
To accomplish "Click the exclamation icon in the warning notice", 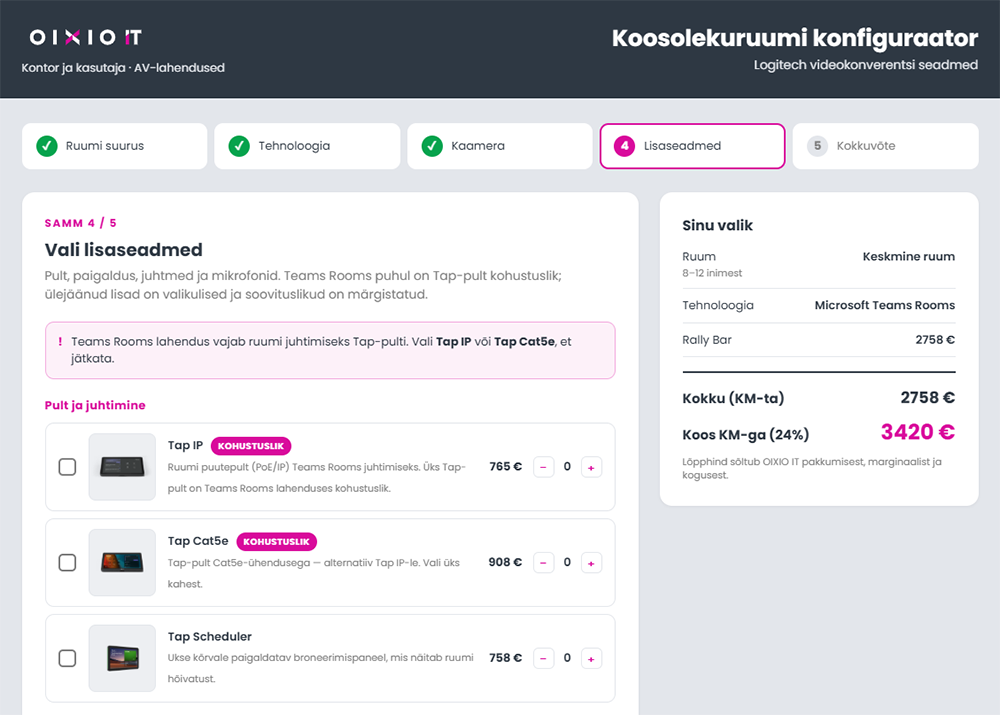I will point(61,342).
